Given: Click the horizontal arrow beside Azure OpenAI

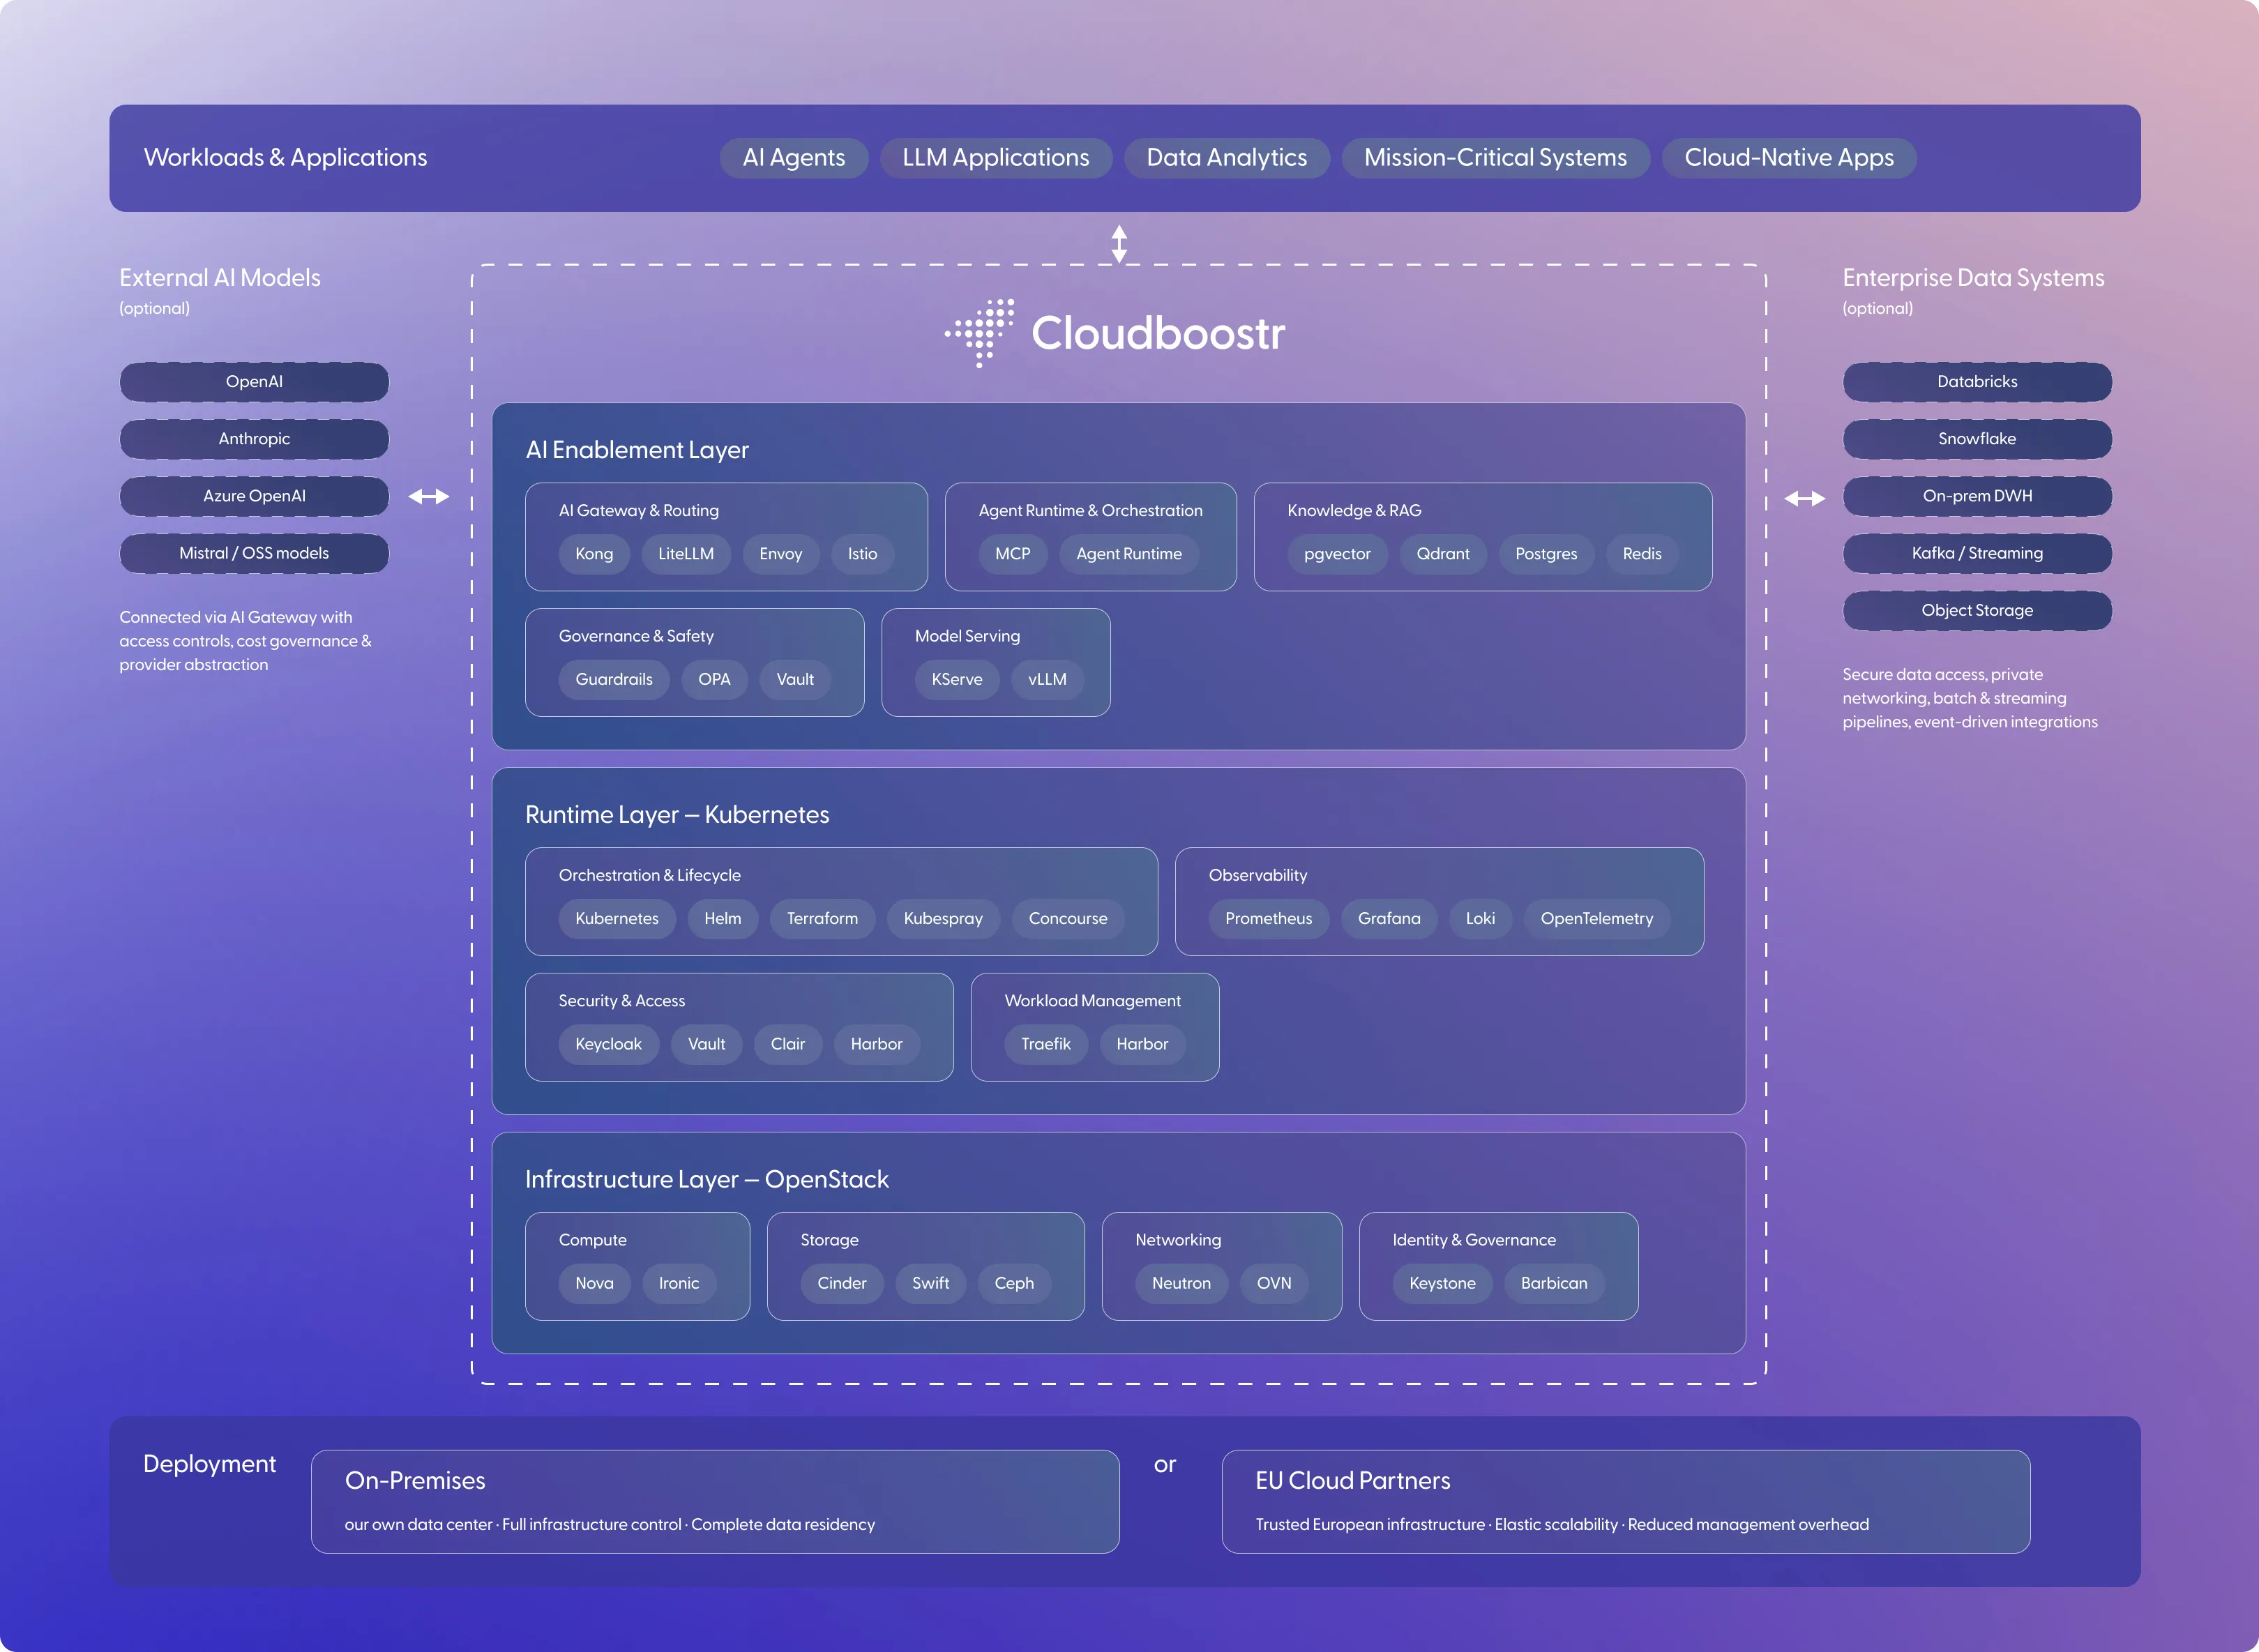Looking at the screenshot, I should (x=429, y=496).
